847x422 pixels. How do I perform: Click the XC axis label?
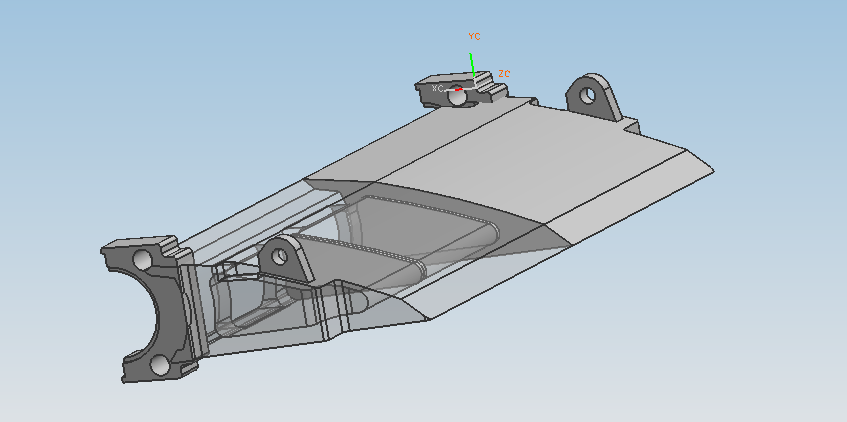coord(437,89)
